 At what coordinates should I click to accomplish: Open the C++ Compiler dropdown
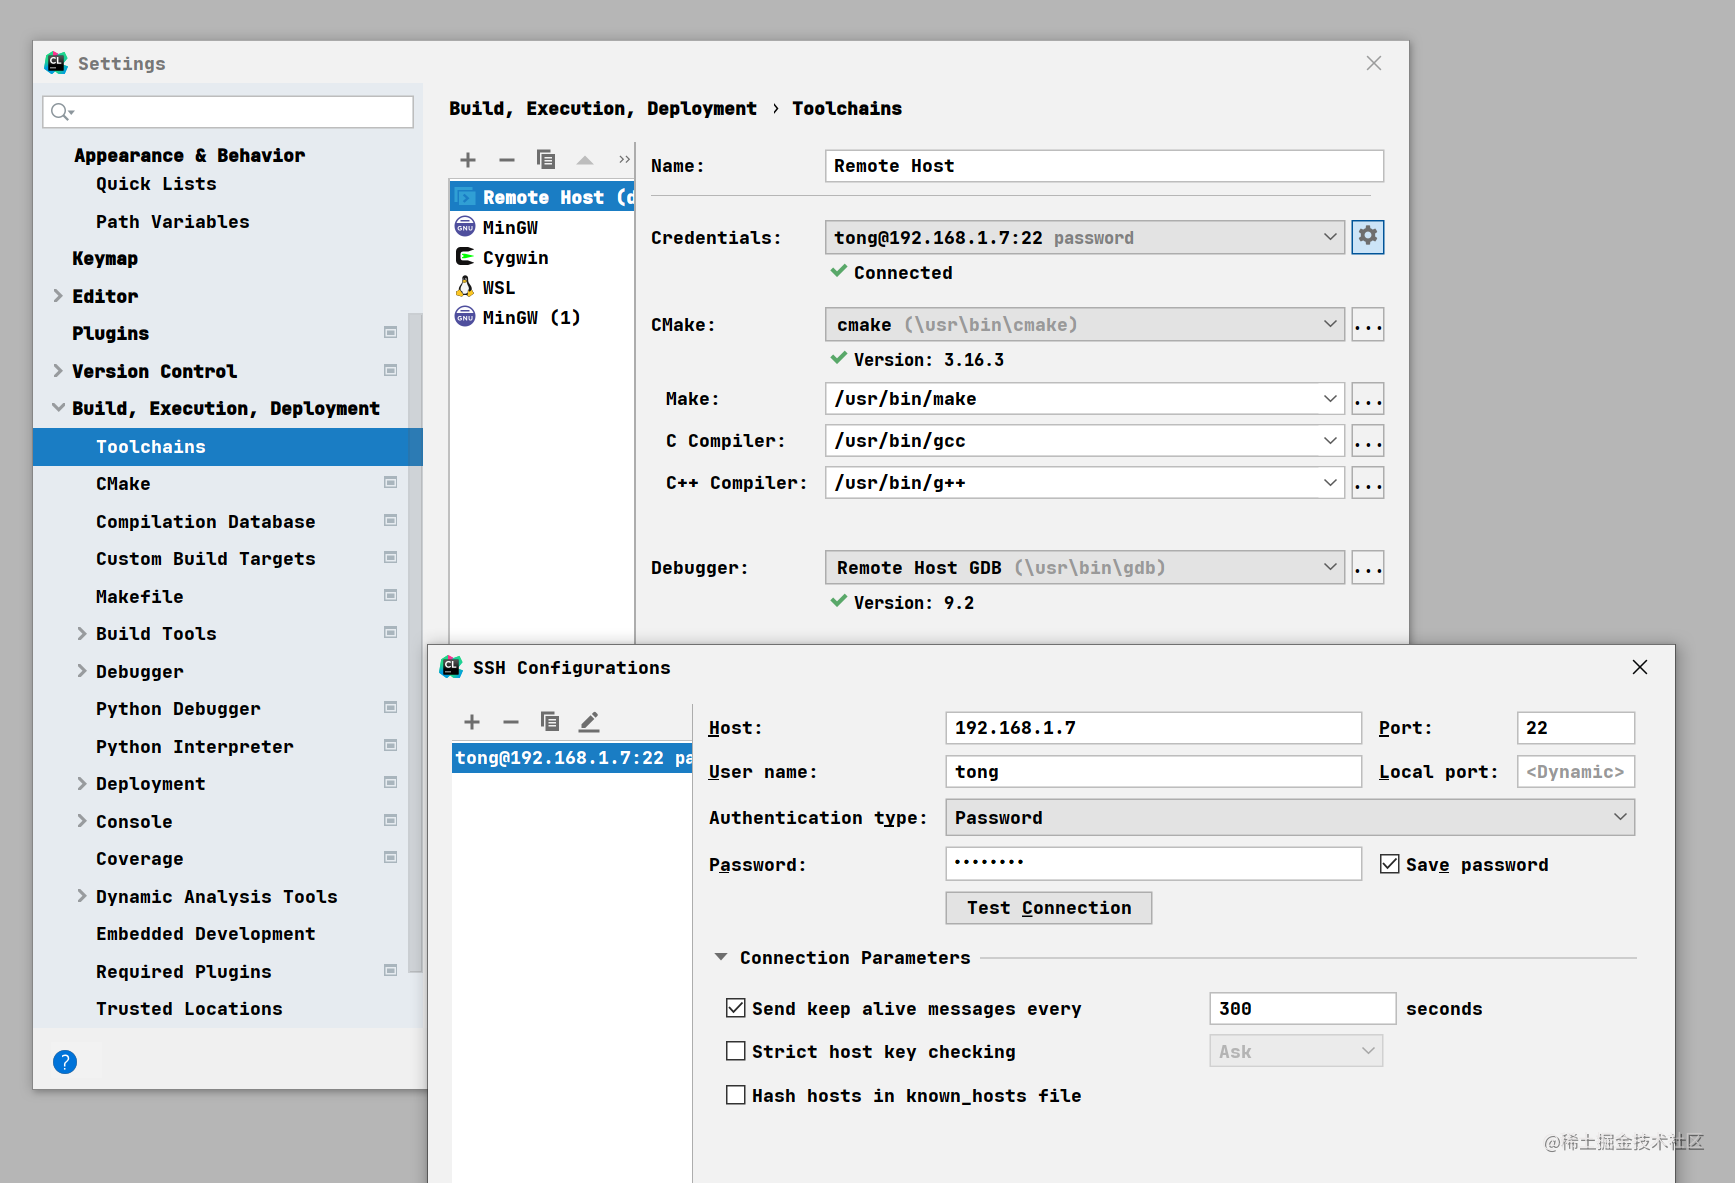1330,482
